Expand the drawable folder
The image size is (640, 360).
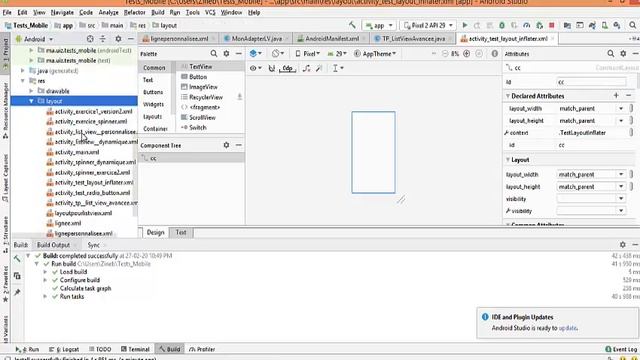[x=31, y=91]
